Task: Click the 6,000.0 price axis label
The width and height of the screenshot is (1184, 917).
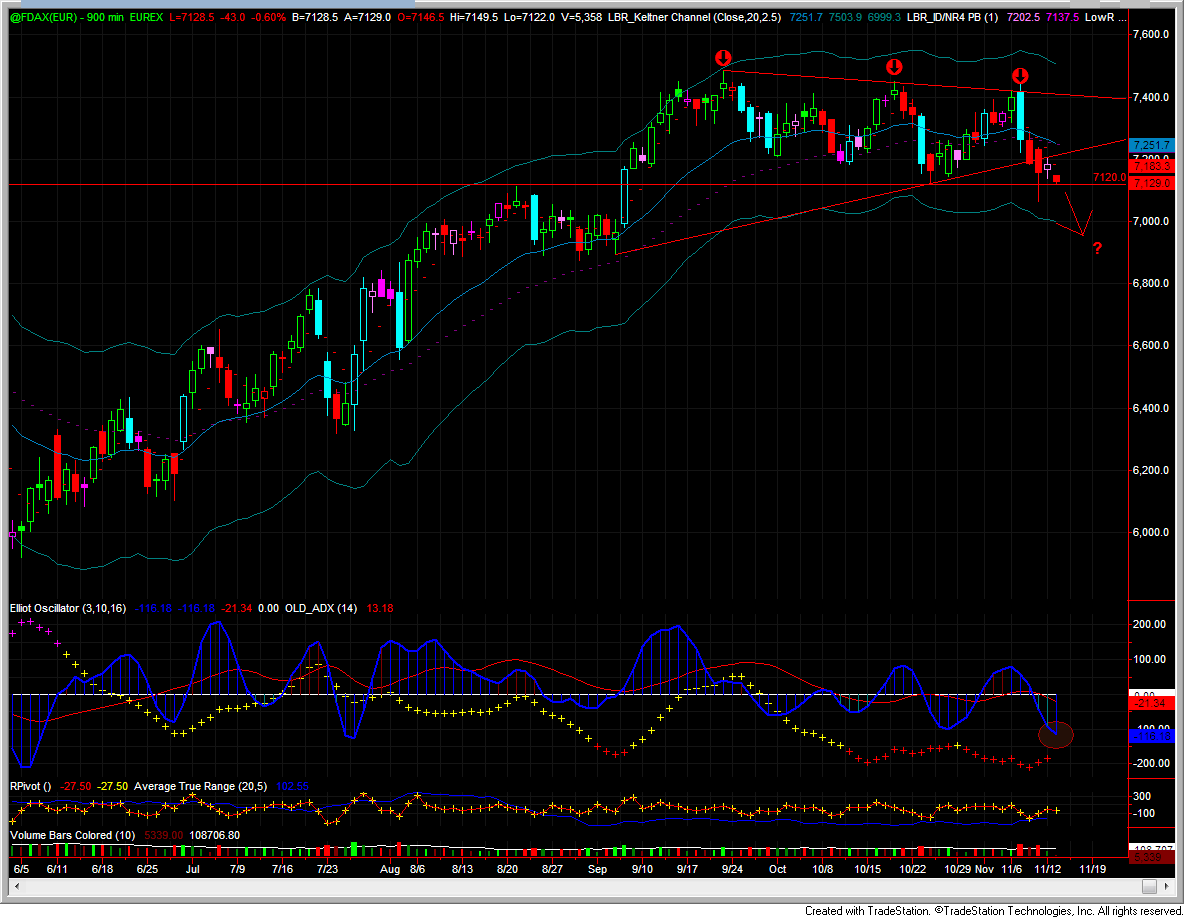Action: coord(1151,533)
